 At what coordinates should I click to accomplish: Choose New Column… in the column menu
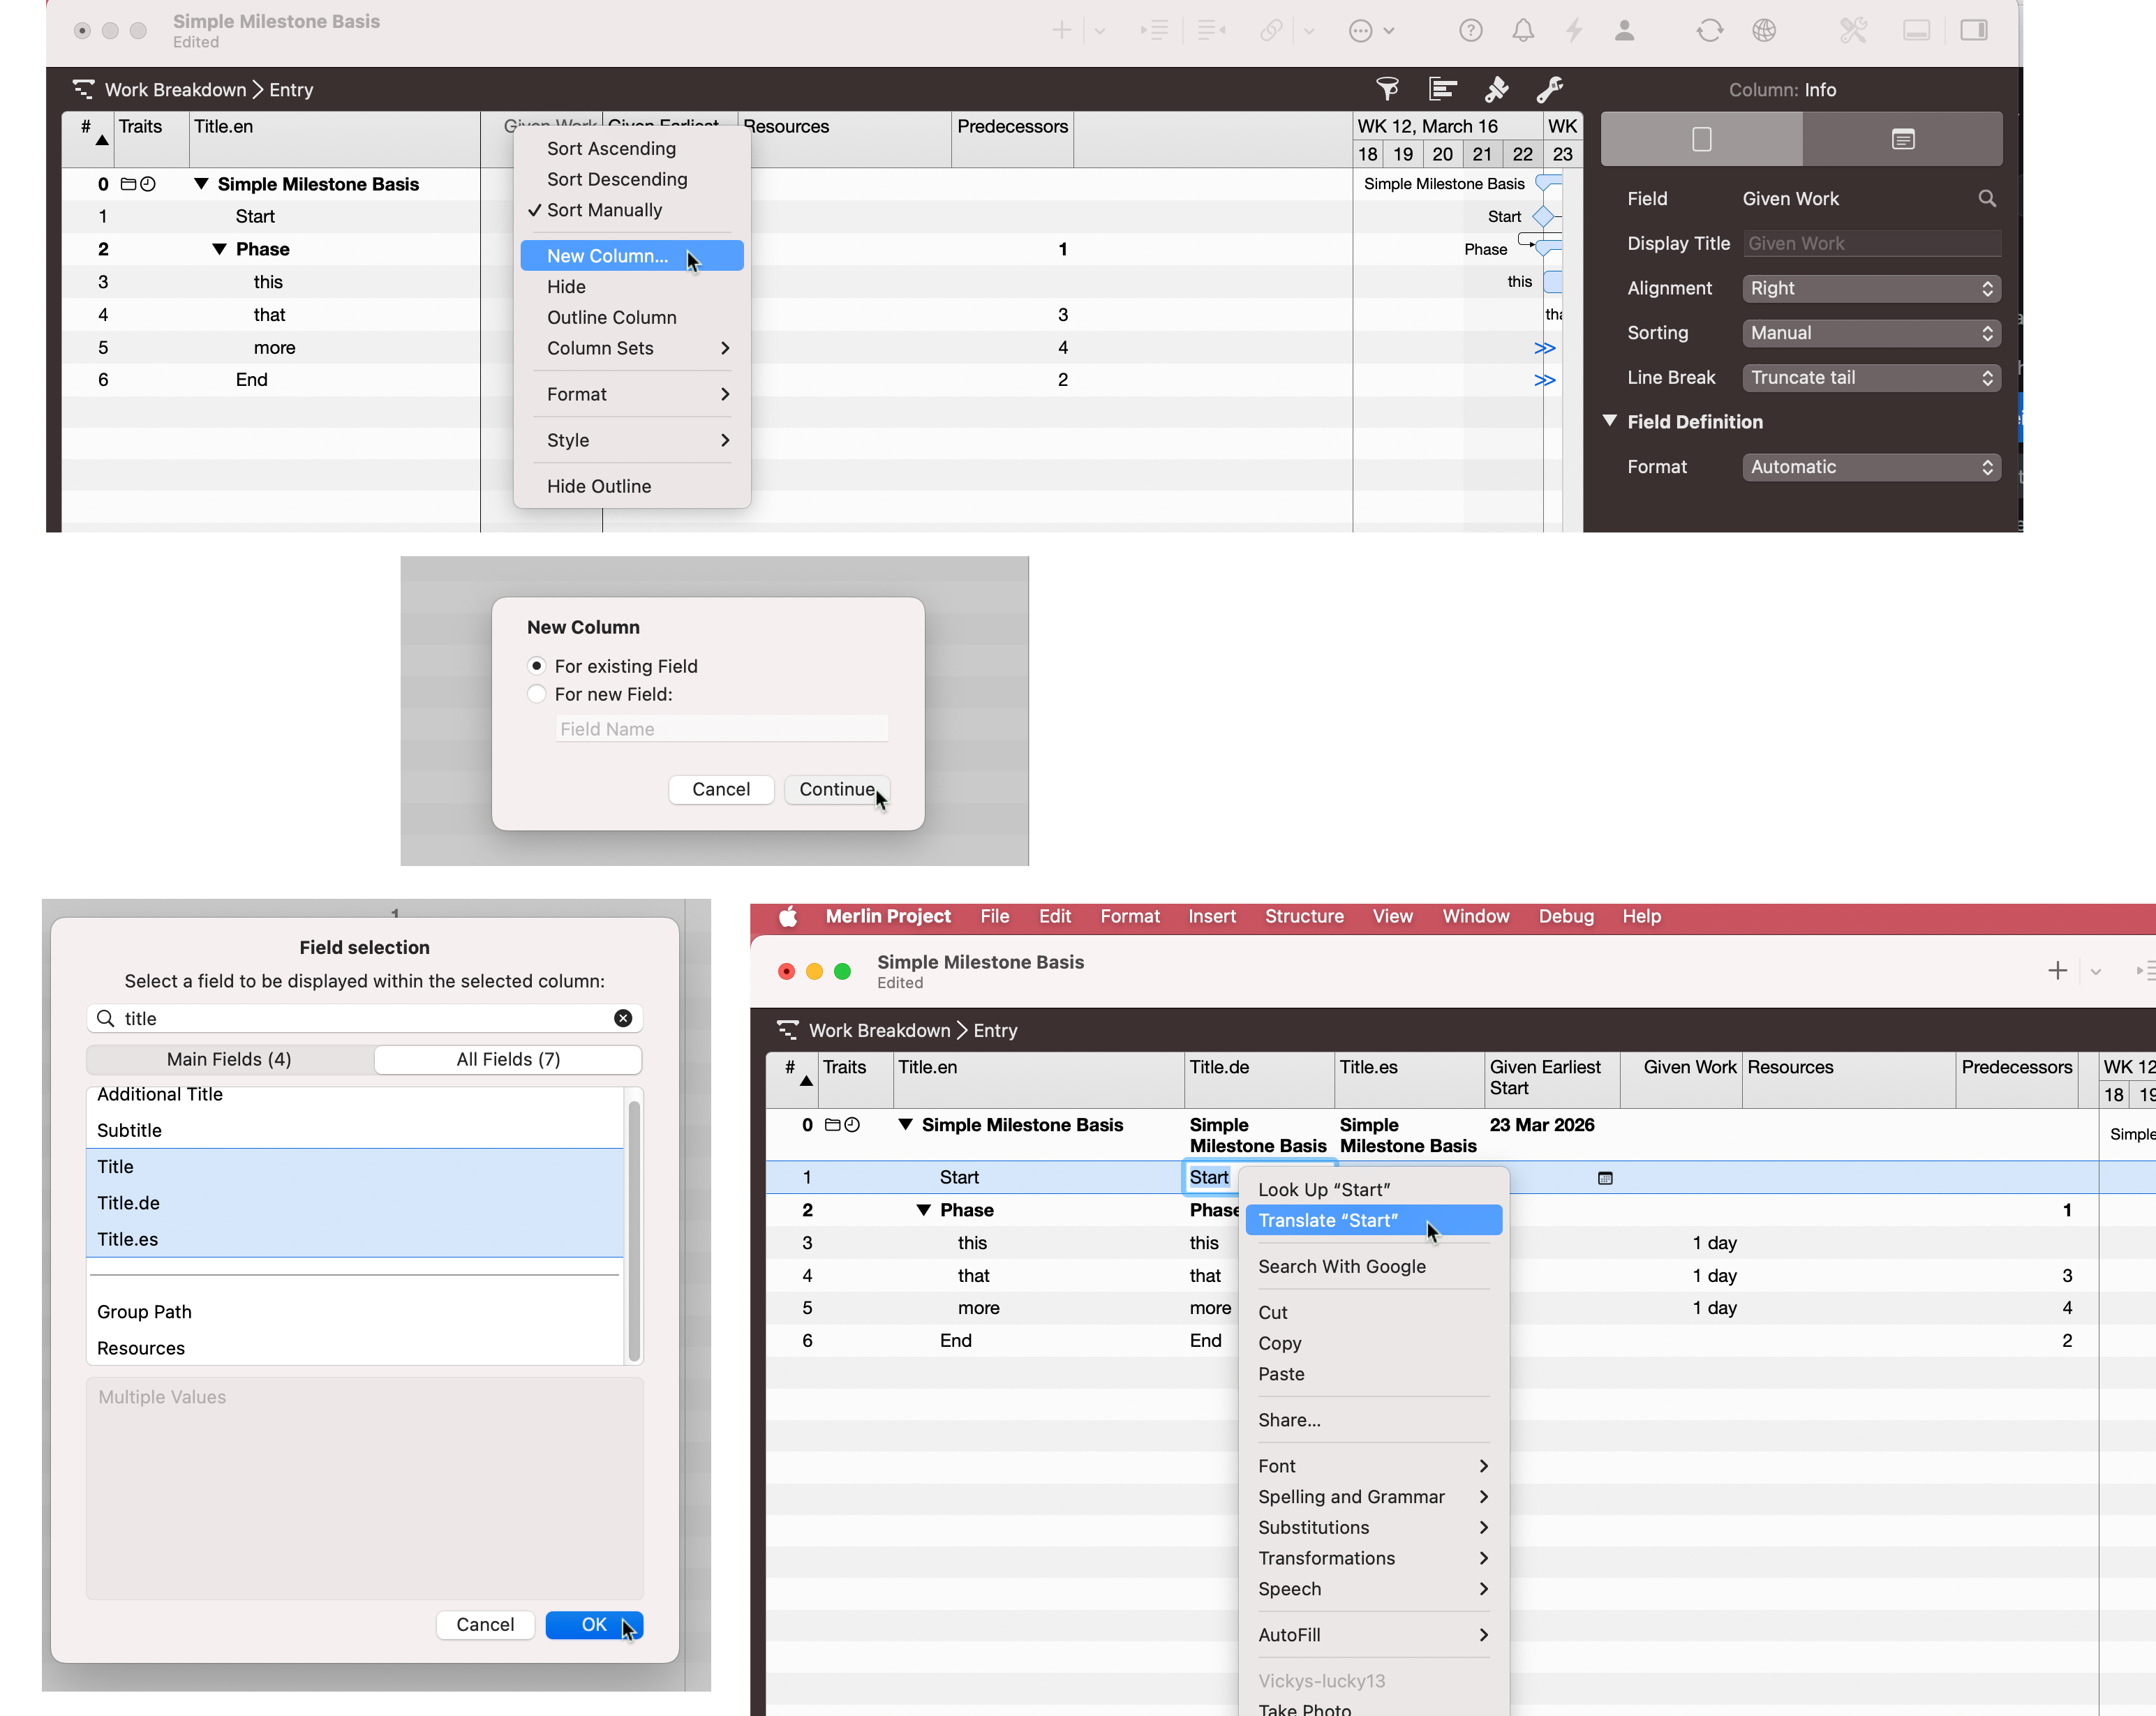(x=632, y=256)
